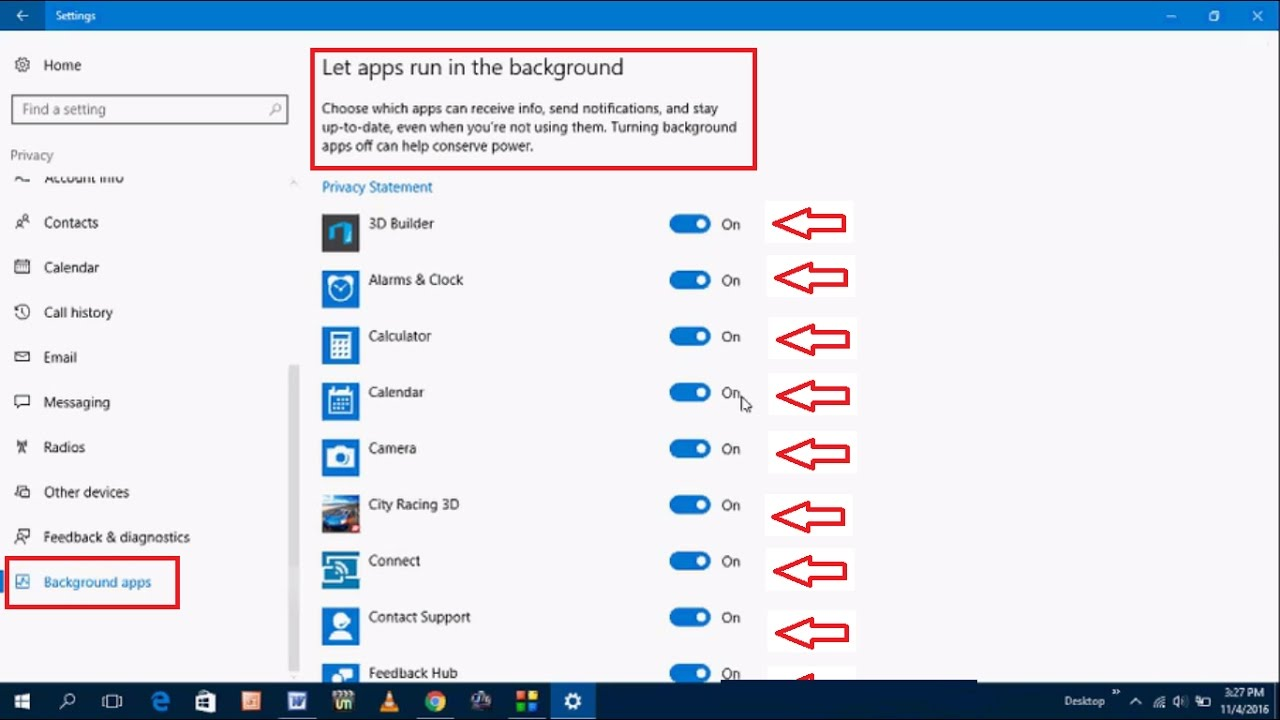This screenshot has height=720, width=1280.
Task: Select Background apps in sidebar
Action: [97, 583]
